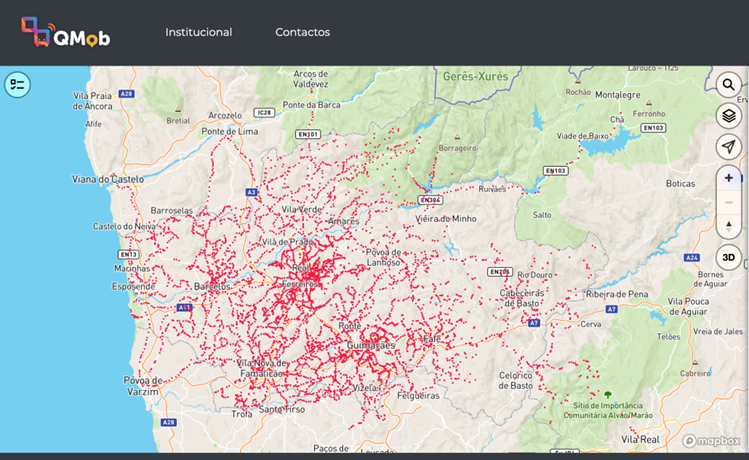Click the A3 highway shield marker
The width and height of the screenshot is (749, 460).
(251, 192)
